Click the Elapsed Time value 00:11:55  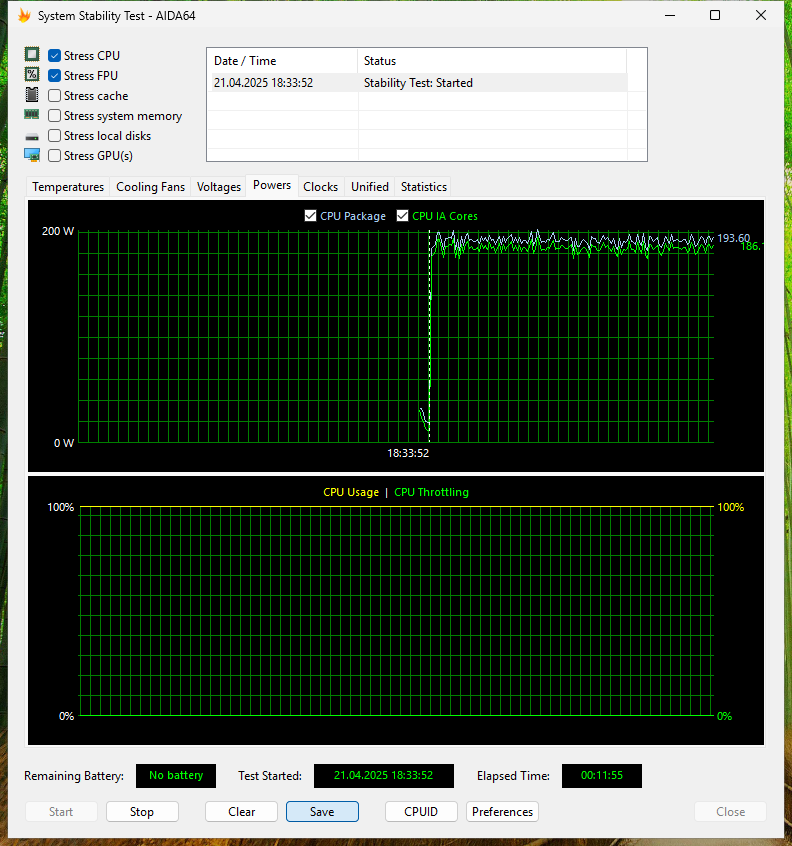click(602, 775)
